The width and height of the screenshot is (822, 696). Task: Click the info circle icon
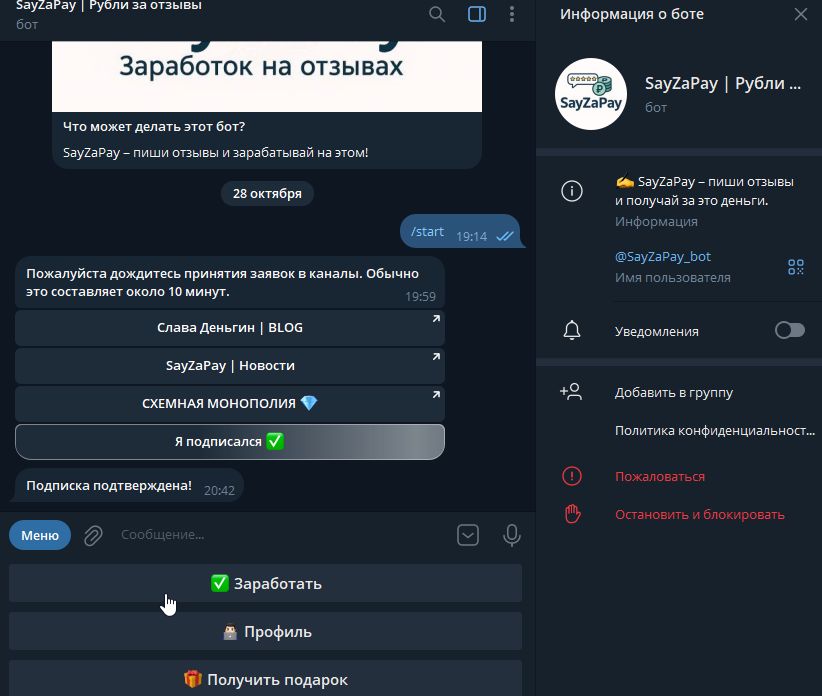(x=572, y=191)
